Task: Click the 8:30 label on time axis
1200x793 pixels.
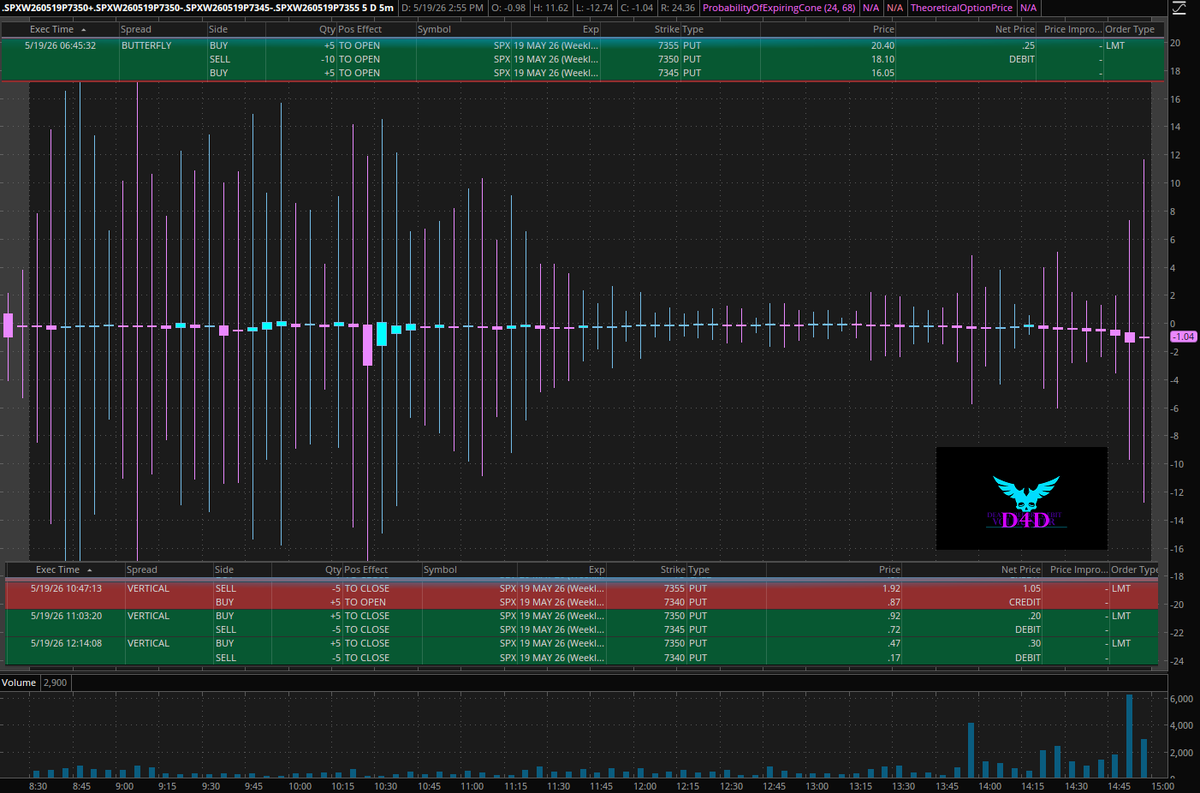Action: [x=40, y=786]
